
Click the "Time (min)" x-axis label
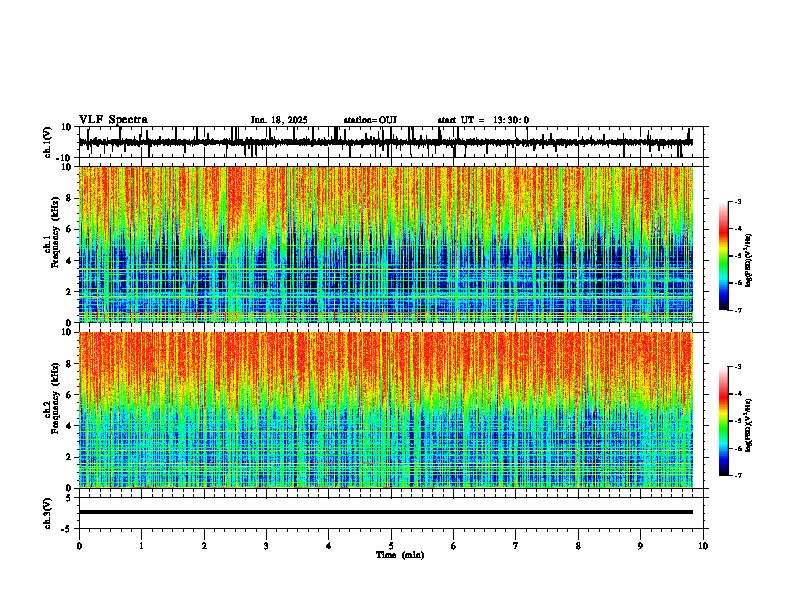[x=400, y=555]
